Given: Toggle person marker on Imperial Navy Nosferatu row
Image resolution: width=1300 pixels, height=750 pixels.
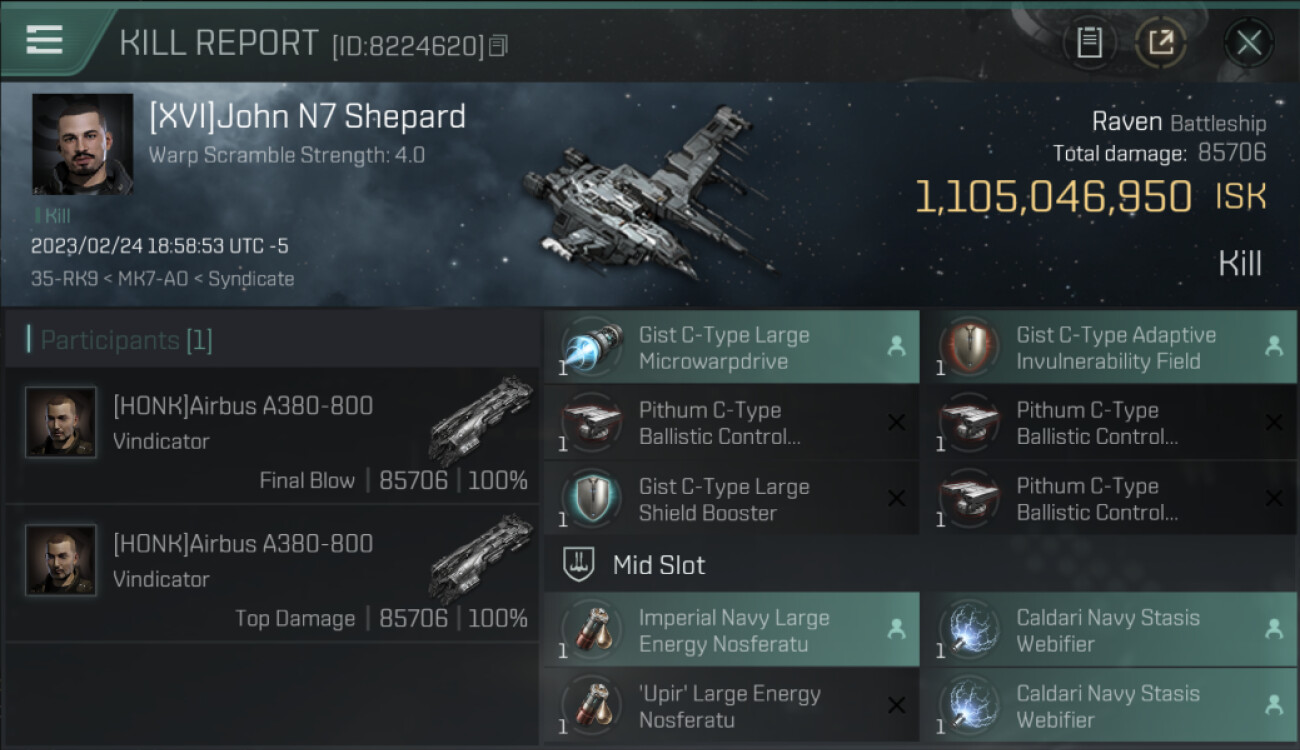Looking at the screenshot, I should coord(896,629).
